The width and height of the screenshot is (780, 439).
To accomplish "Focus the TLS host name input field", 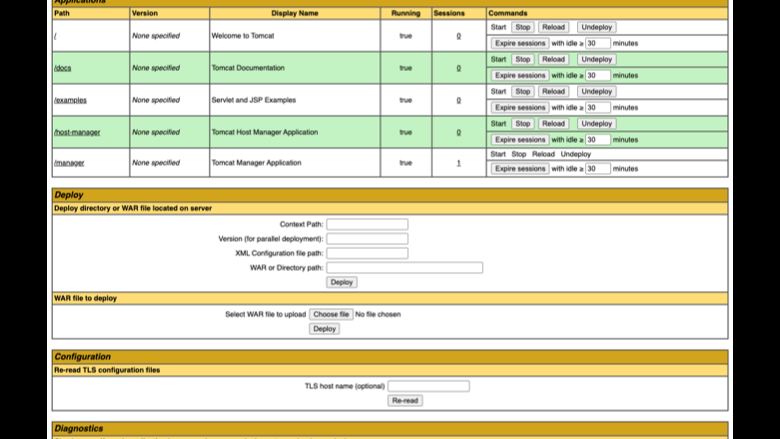I will click(x=428, y=386).
